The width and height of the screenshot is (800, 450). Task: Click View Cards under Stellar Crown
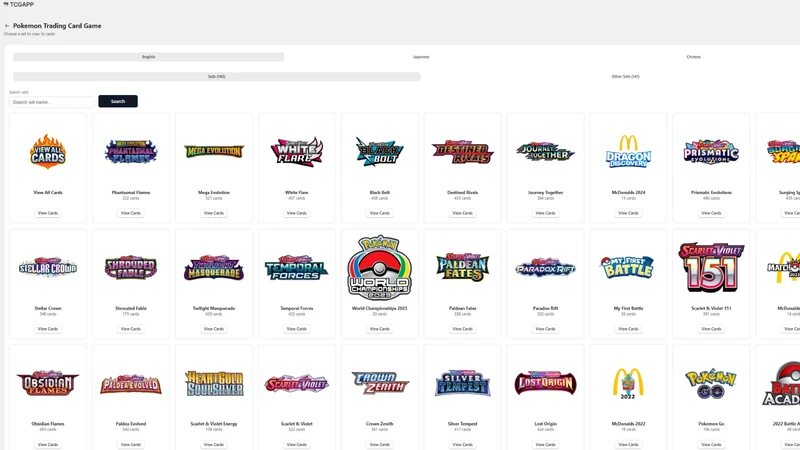click(x=48, y=329)
